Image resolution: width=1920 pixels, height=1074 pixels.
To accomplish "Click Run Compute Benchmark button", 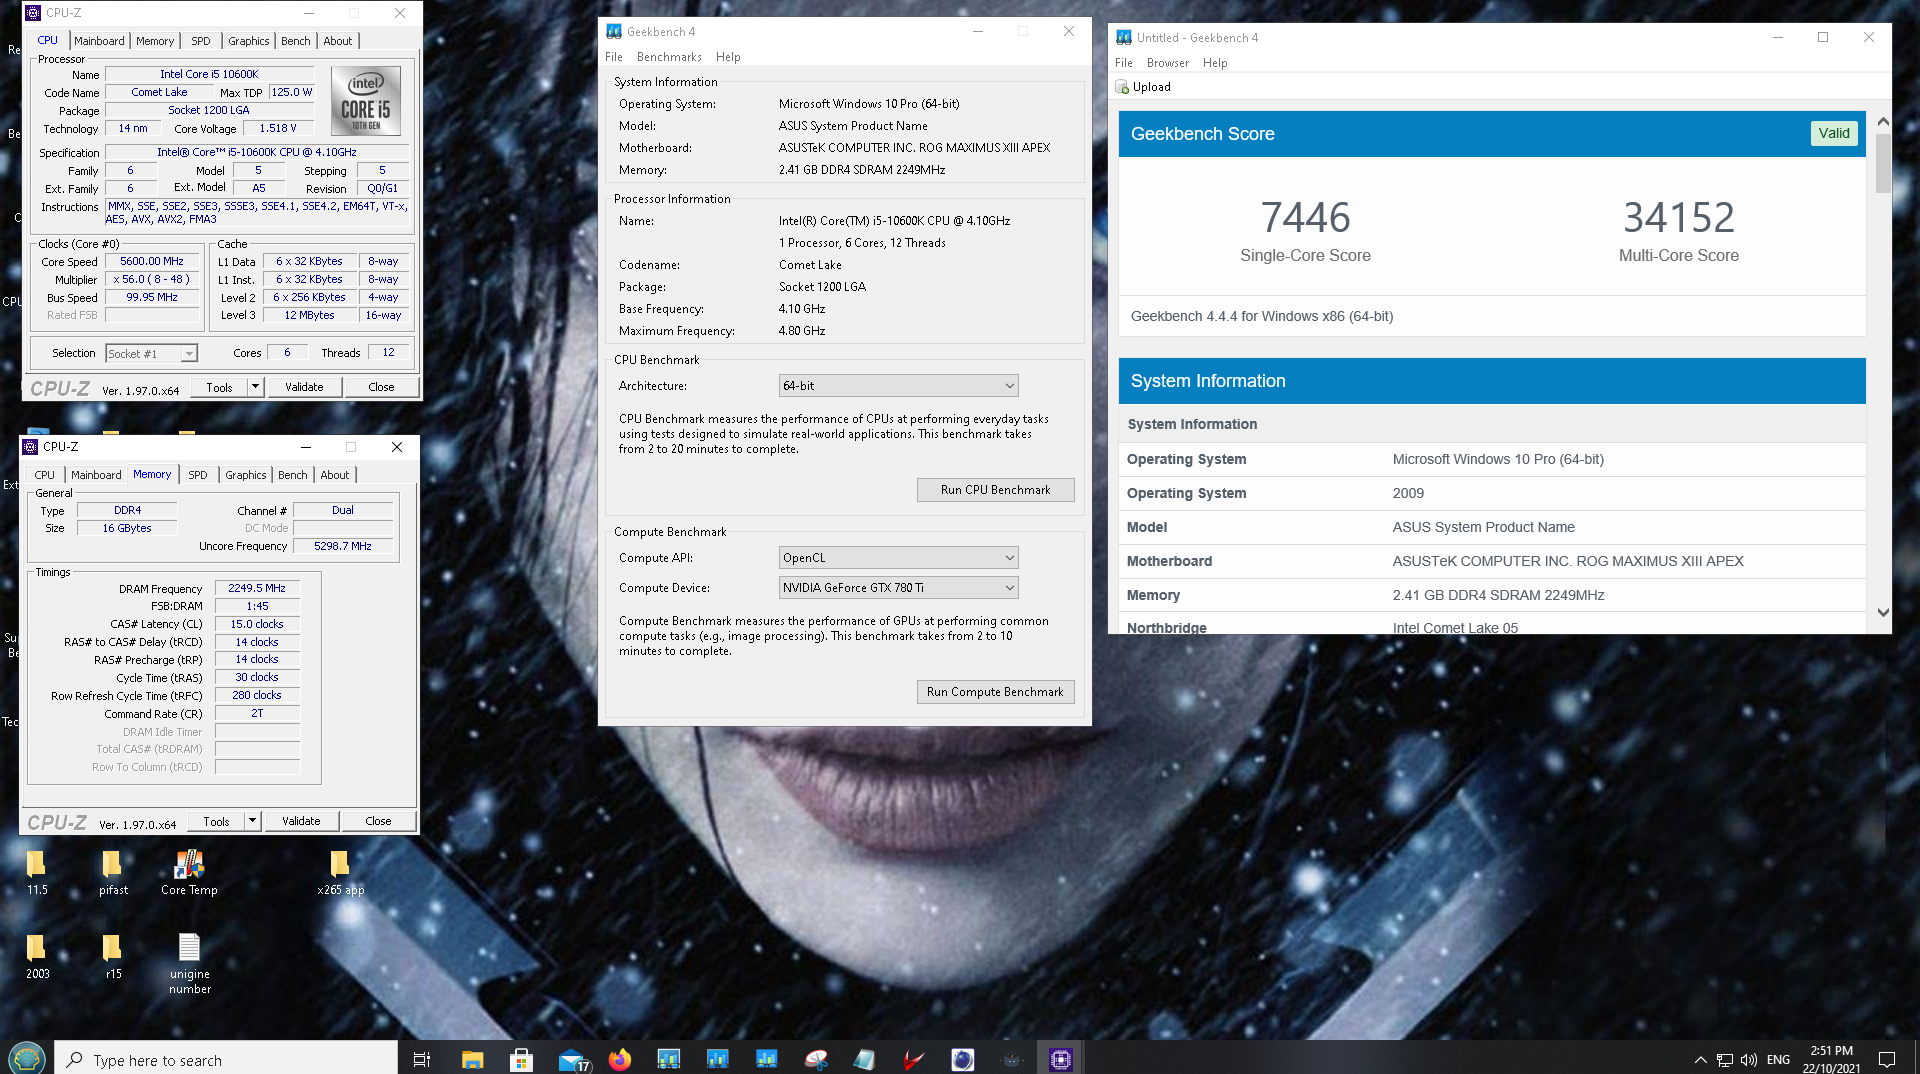I will (995, 692).
